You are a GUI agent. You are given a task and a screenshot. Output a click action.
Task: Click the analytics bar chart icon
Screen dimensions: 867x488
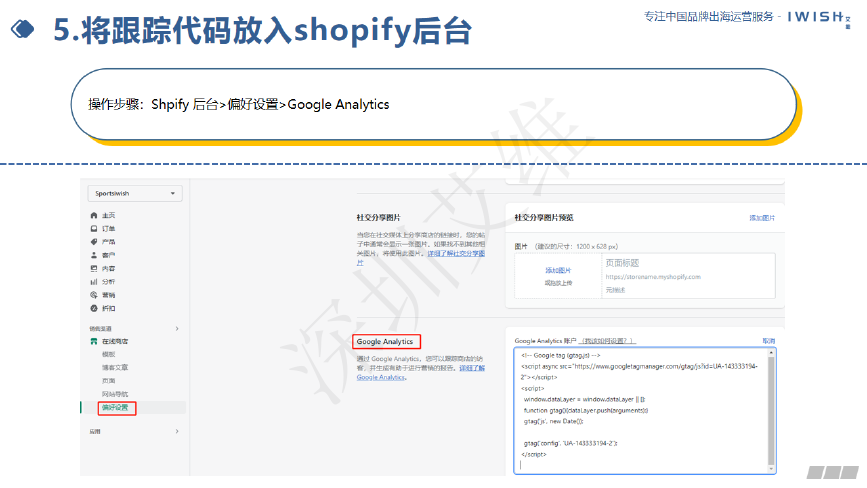coord(94,282)
